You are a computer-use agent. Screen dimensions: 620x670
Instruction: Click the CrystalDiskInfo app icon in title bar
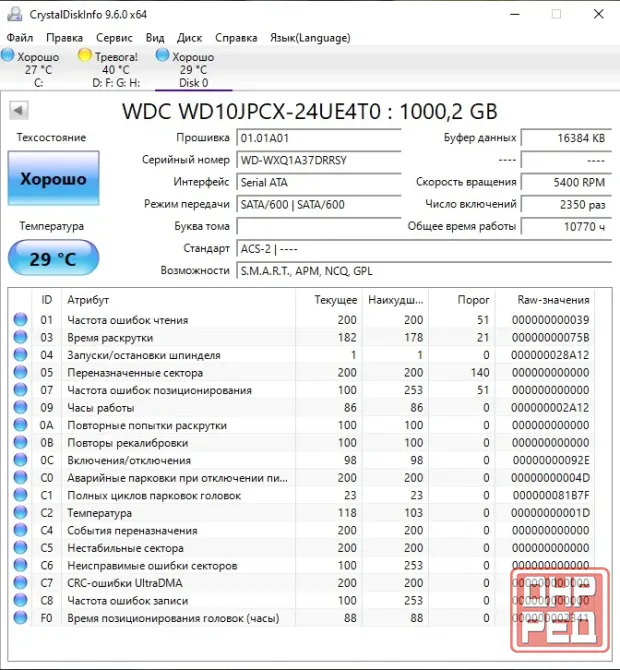tap(15, 14)
